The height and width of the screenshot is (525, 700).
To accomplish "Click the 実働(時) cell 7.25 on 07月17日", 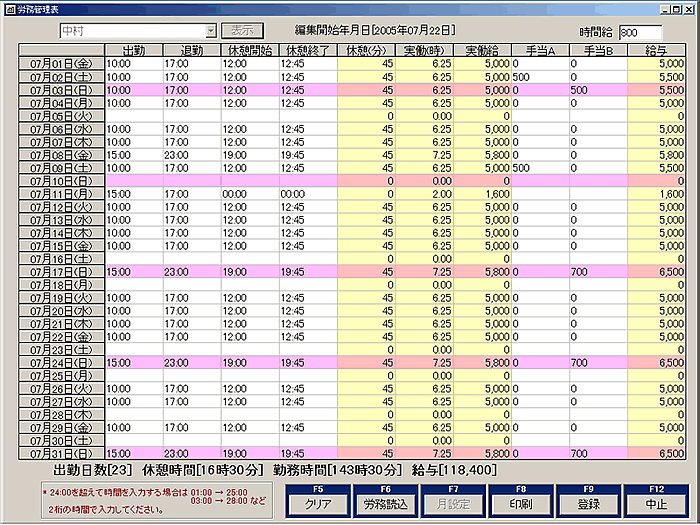I will pos(425,271).
